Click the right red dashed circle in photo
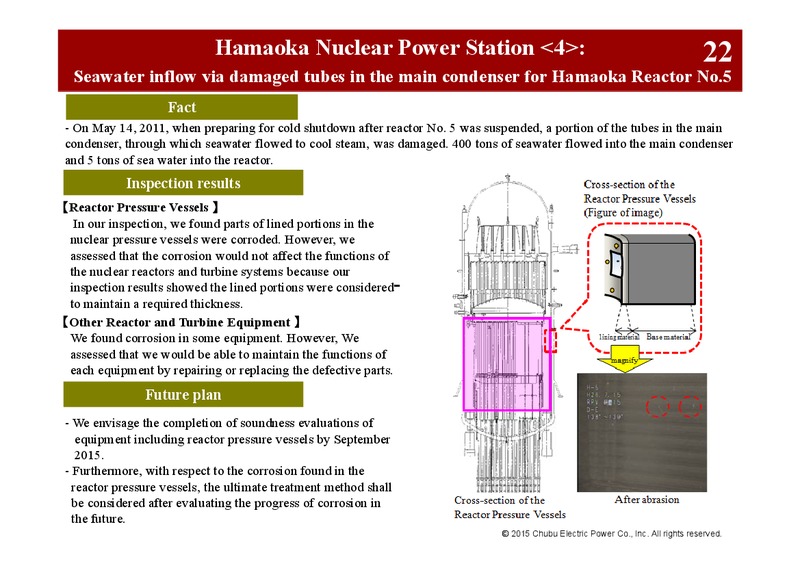This screenshot has width=800, height=566. (690, 406)
